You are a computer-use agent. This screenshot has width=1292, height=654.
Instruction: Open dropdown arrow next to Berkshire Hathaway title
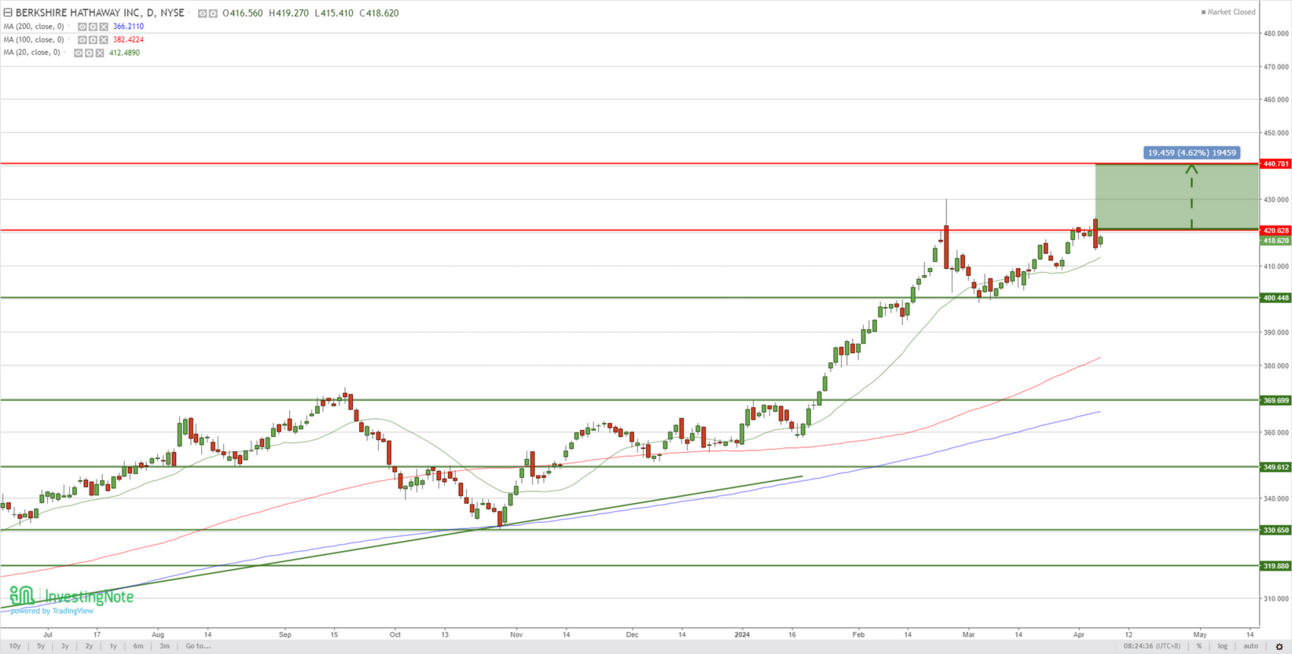[189, 13]
